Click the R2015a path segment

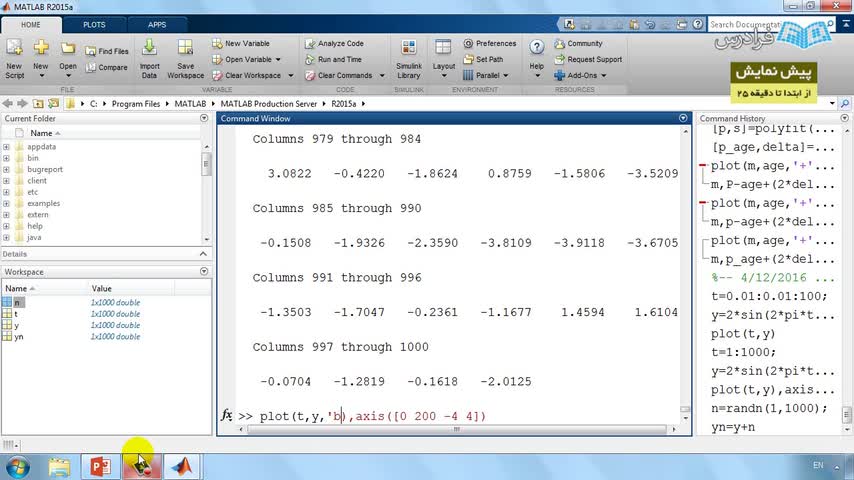(344, 104)
